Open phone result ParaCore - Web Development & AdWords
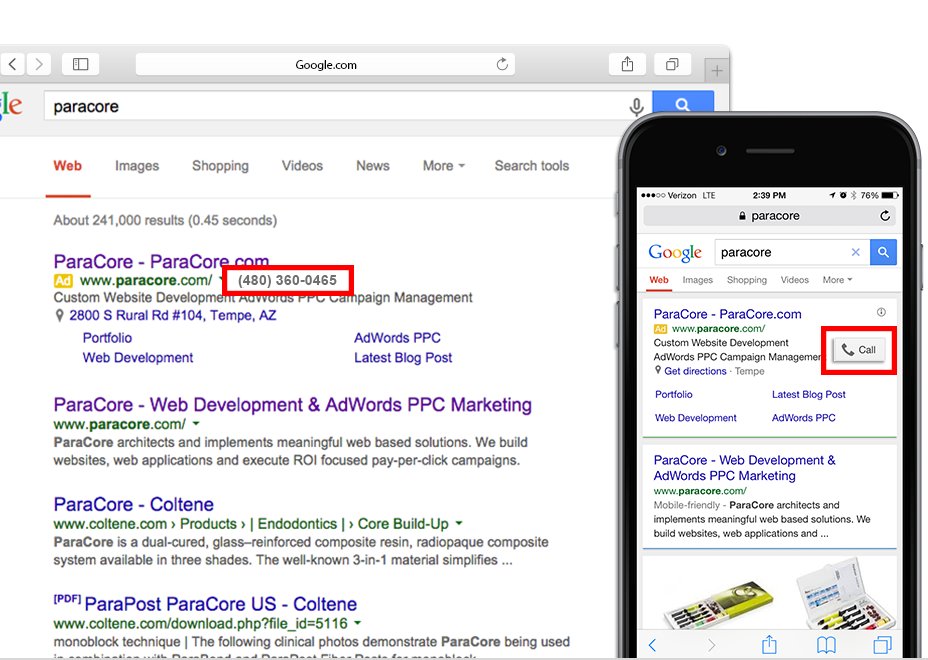Image resolution: width=928 pixels, height=660 pixels. (745, 468)
